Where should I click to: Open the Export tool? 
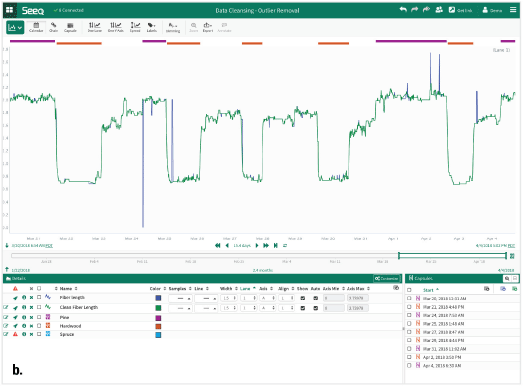207,27
